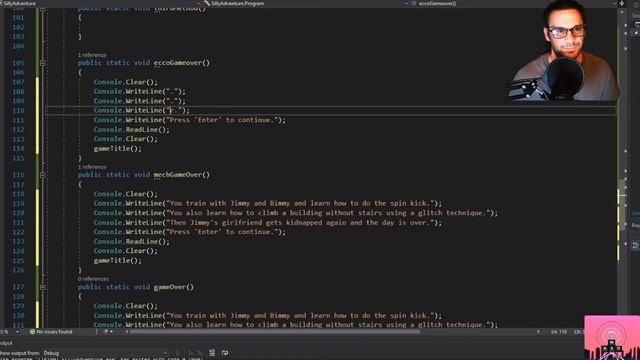Viewport: 640px width, 360px height.
Task: Open the Show output from Debug dropdown
Action: [x=106, y=353]
